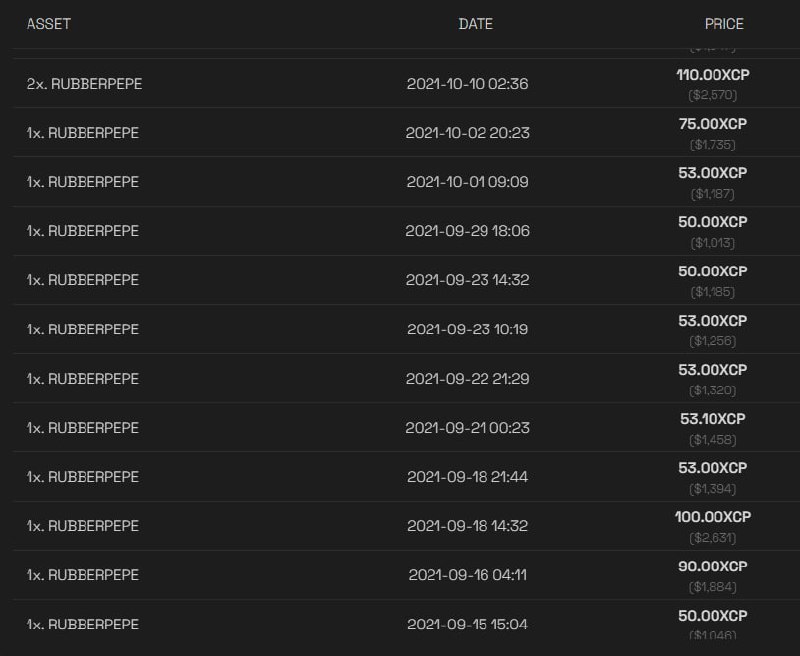Click the 90.00XCP price
Viewport: 800px width, 656px height.
click(x=712, y=565)
